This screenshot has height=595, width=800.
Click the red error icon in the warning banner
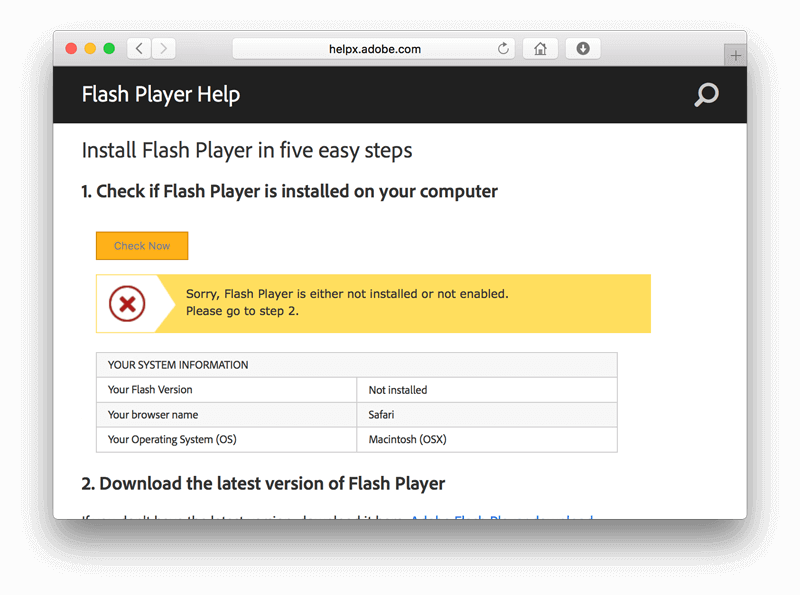pyautogui.click(x=128, y=303)
